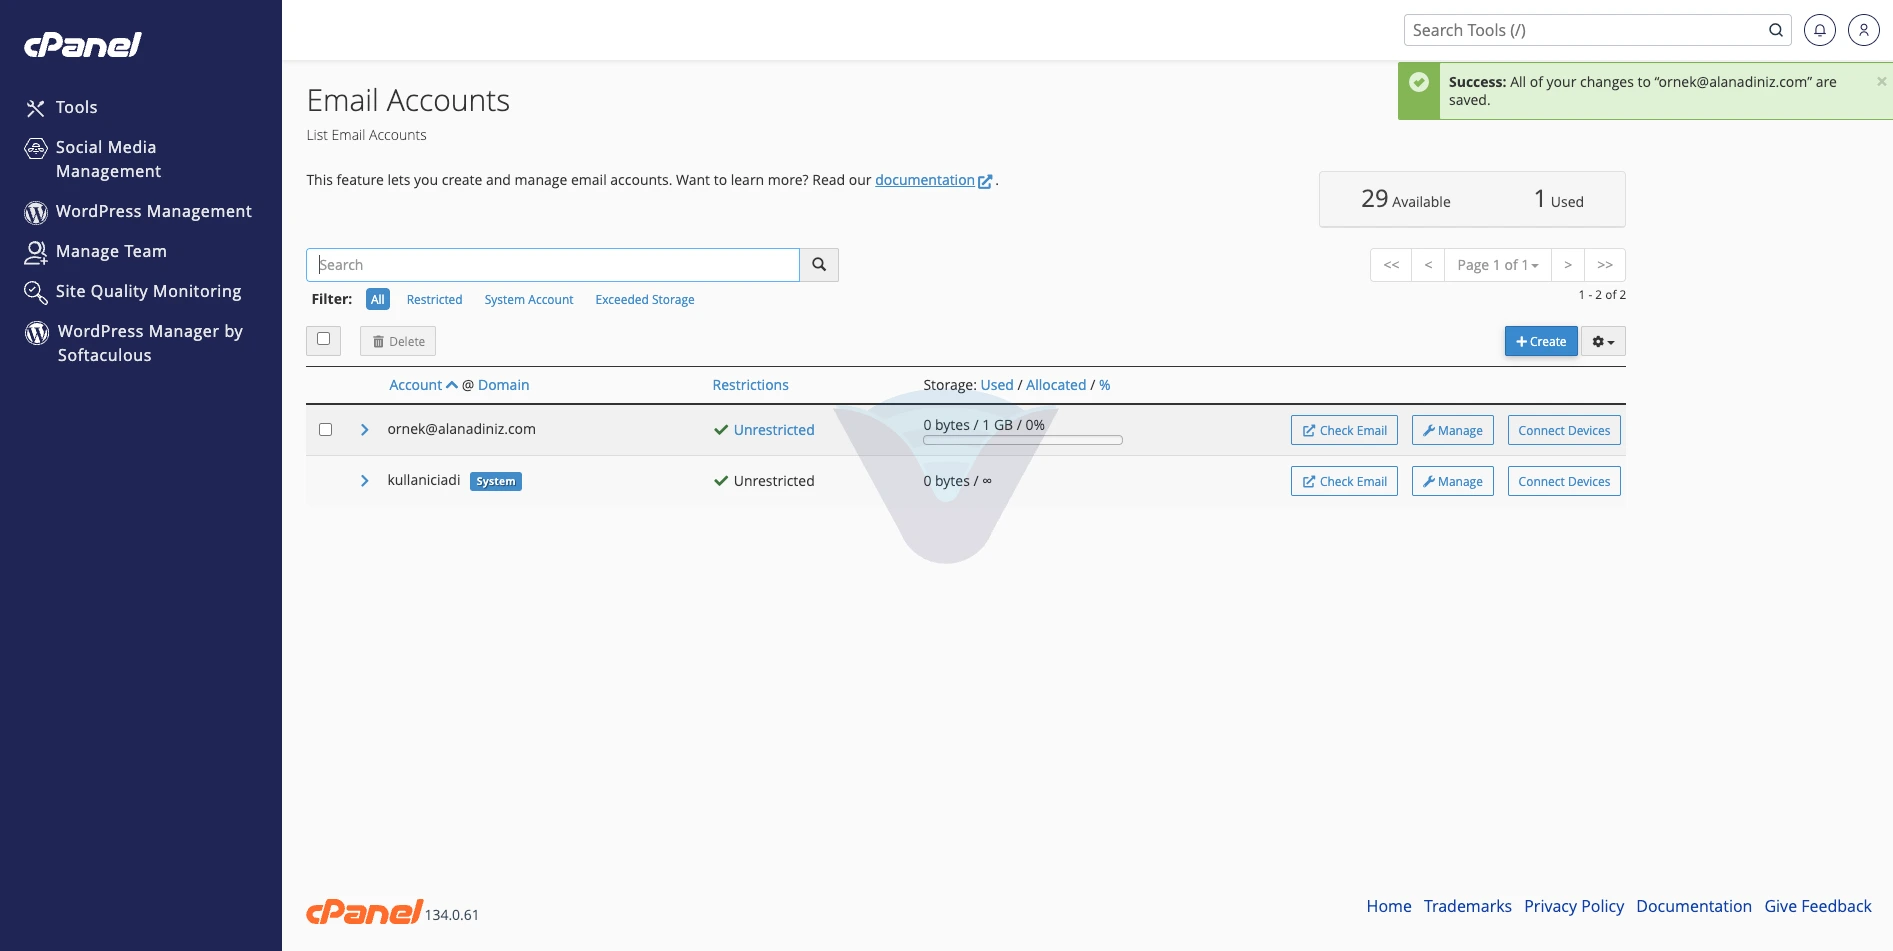Expand the ornek@alanadiniz.com row

pyautogui.click(x=364, y=430)
